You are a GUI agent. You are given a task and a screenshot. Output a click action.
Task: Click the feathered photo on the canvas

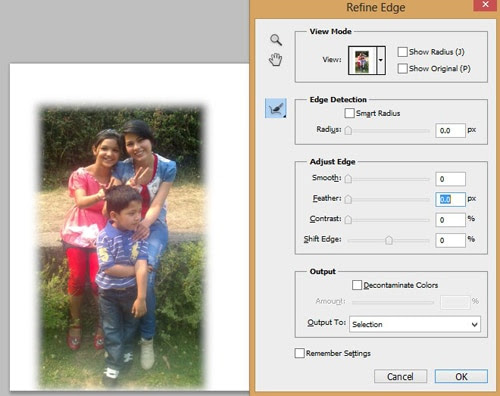[x=122, y=247]
